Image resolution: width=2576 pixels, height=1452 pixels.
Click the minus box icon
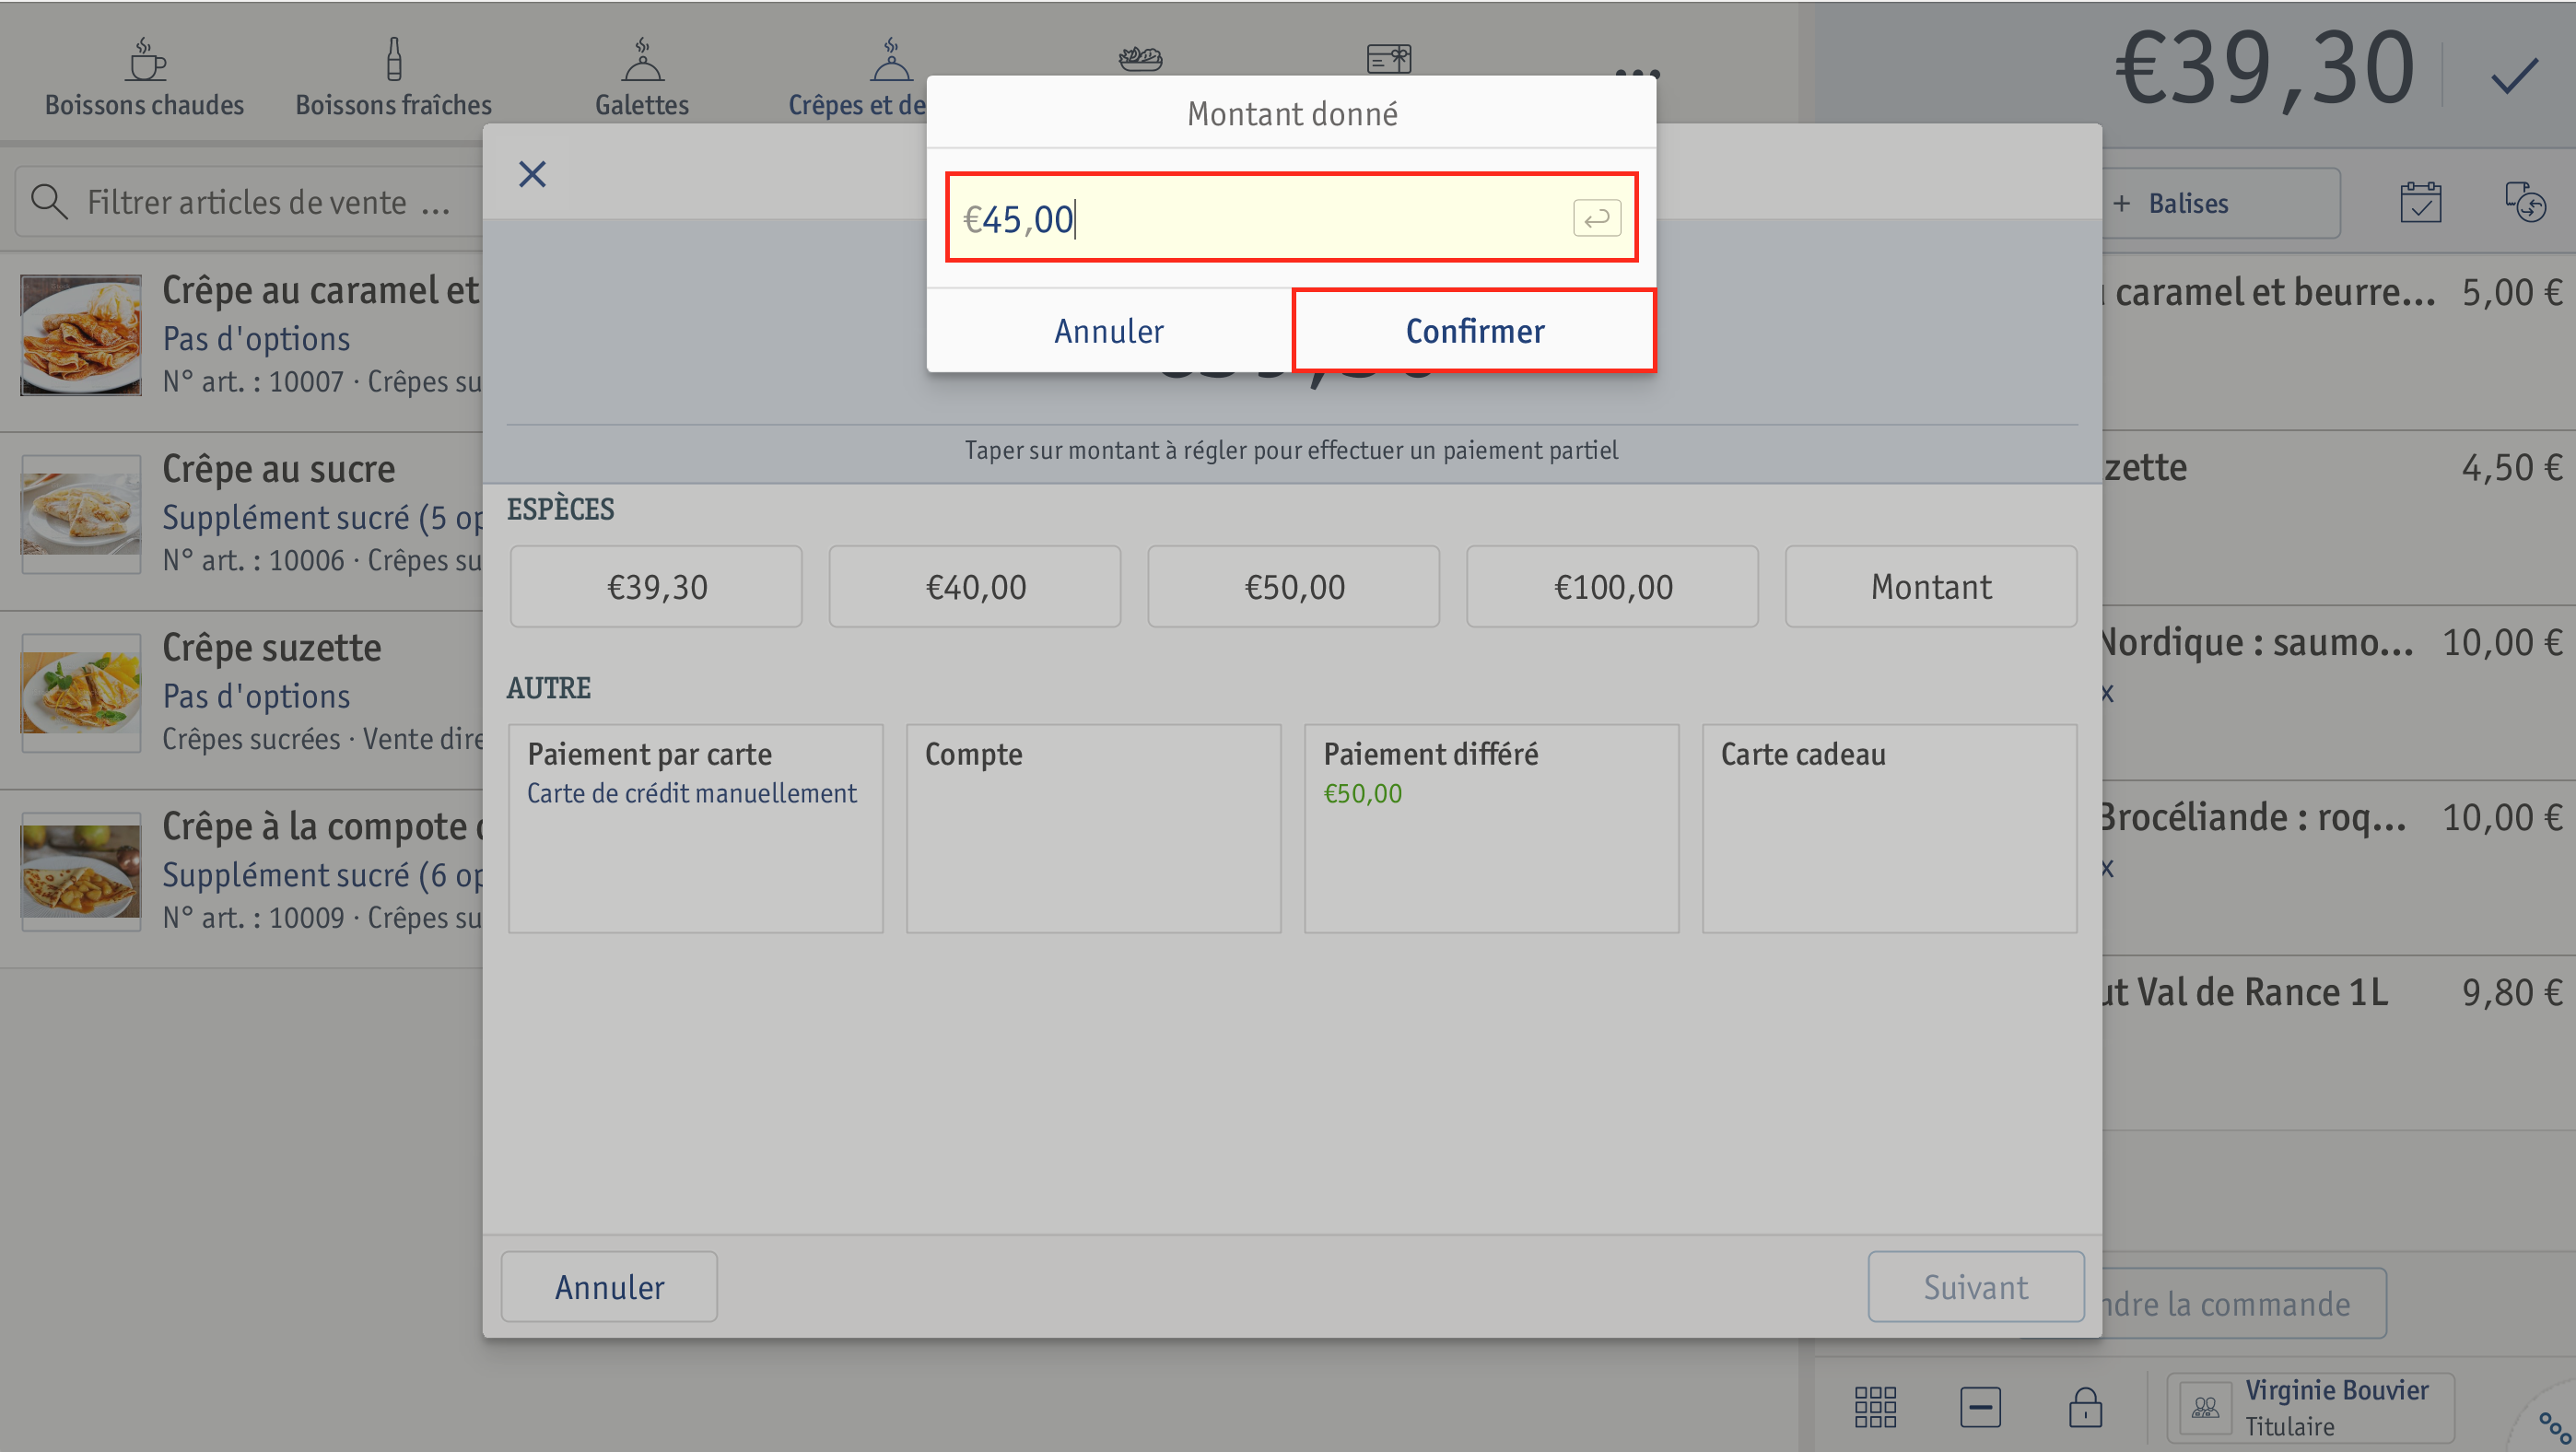pyautogui.click(x=1980, y=1407)
